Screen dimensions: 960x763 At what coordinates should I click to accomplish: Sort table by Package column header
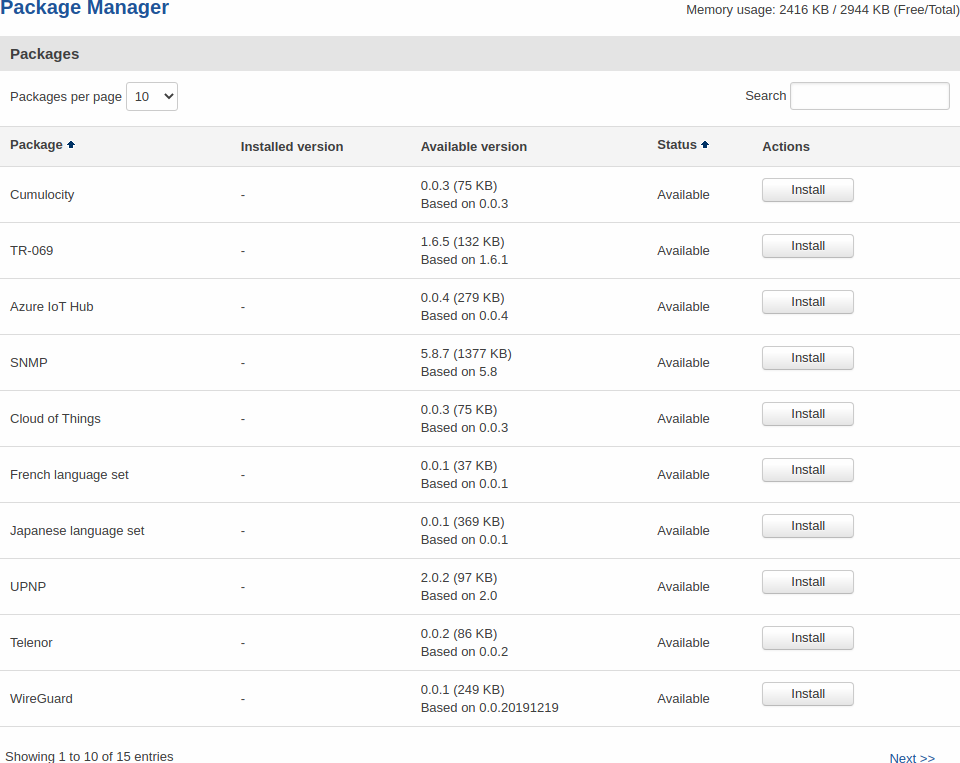pos(36,145)
